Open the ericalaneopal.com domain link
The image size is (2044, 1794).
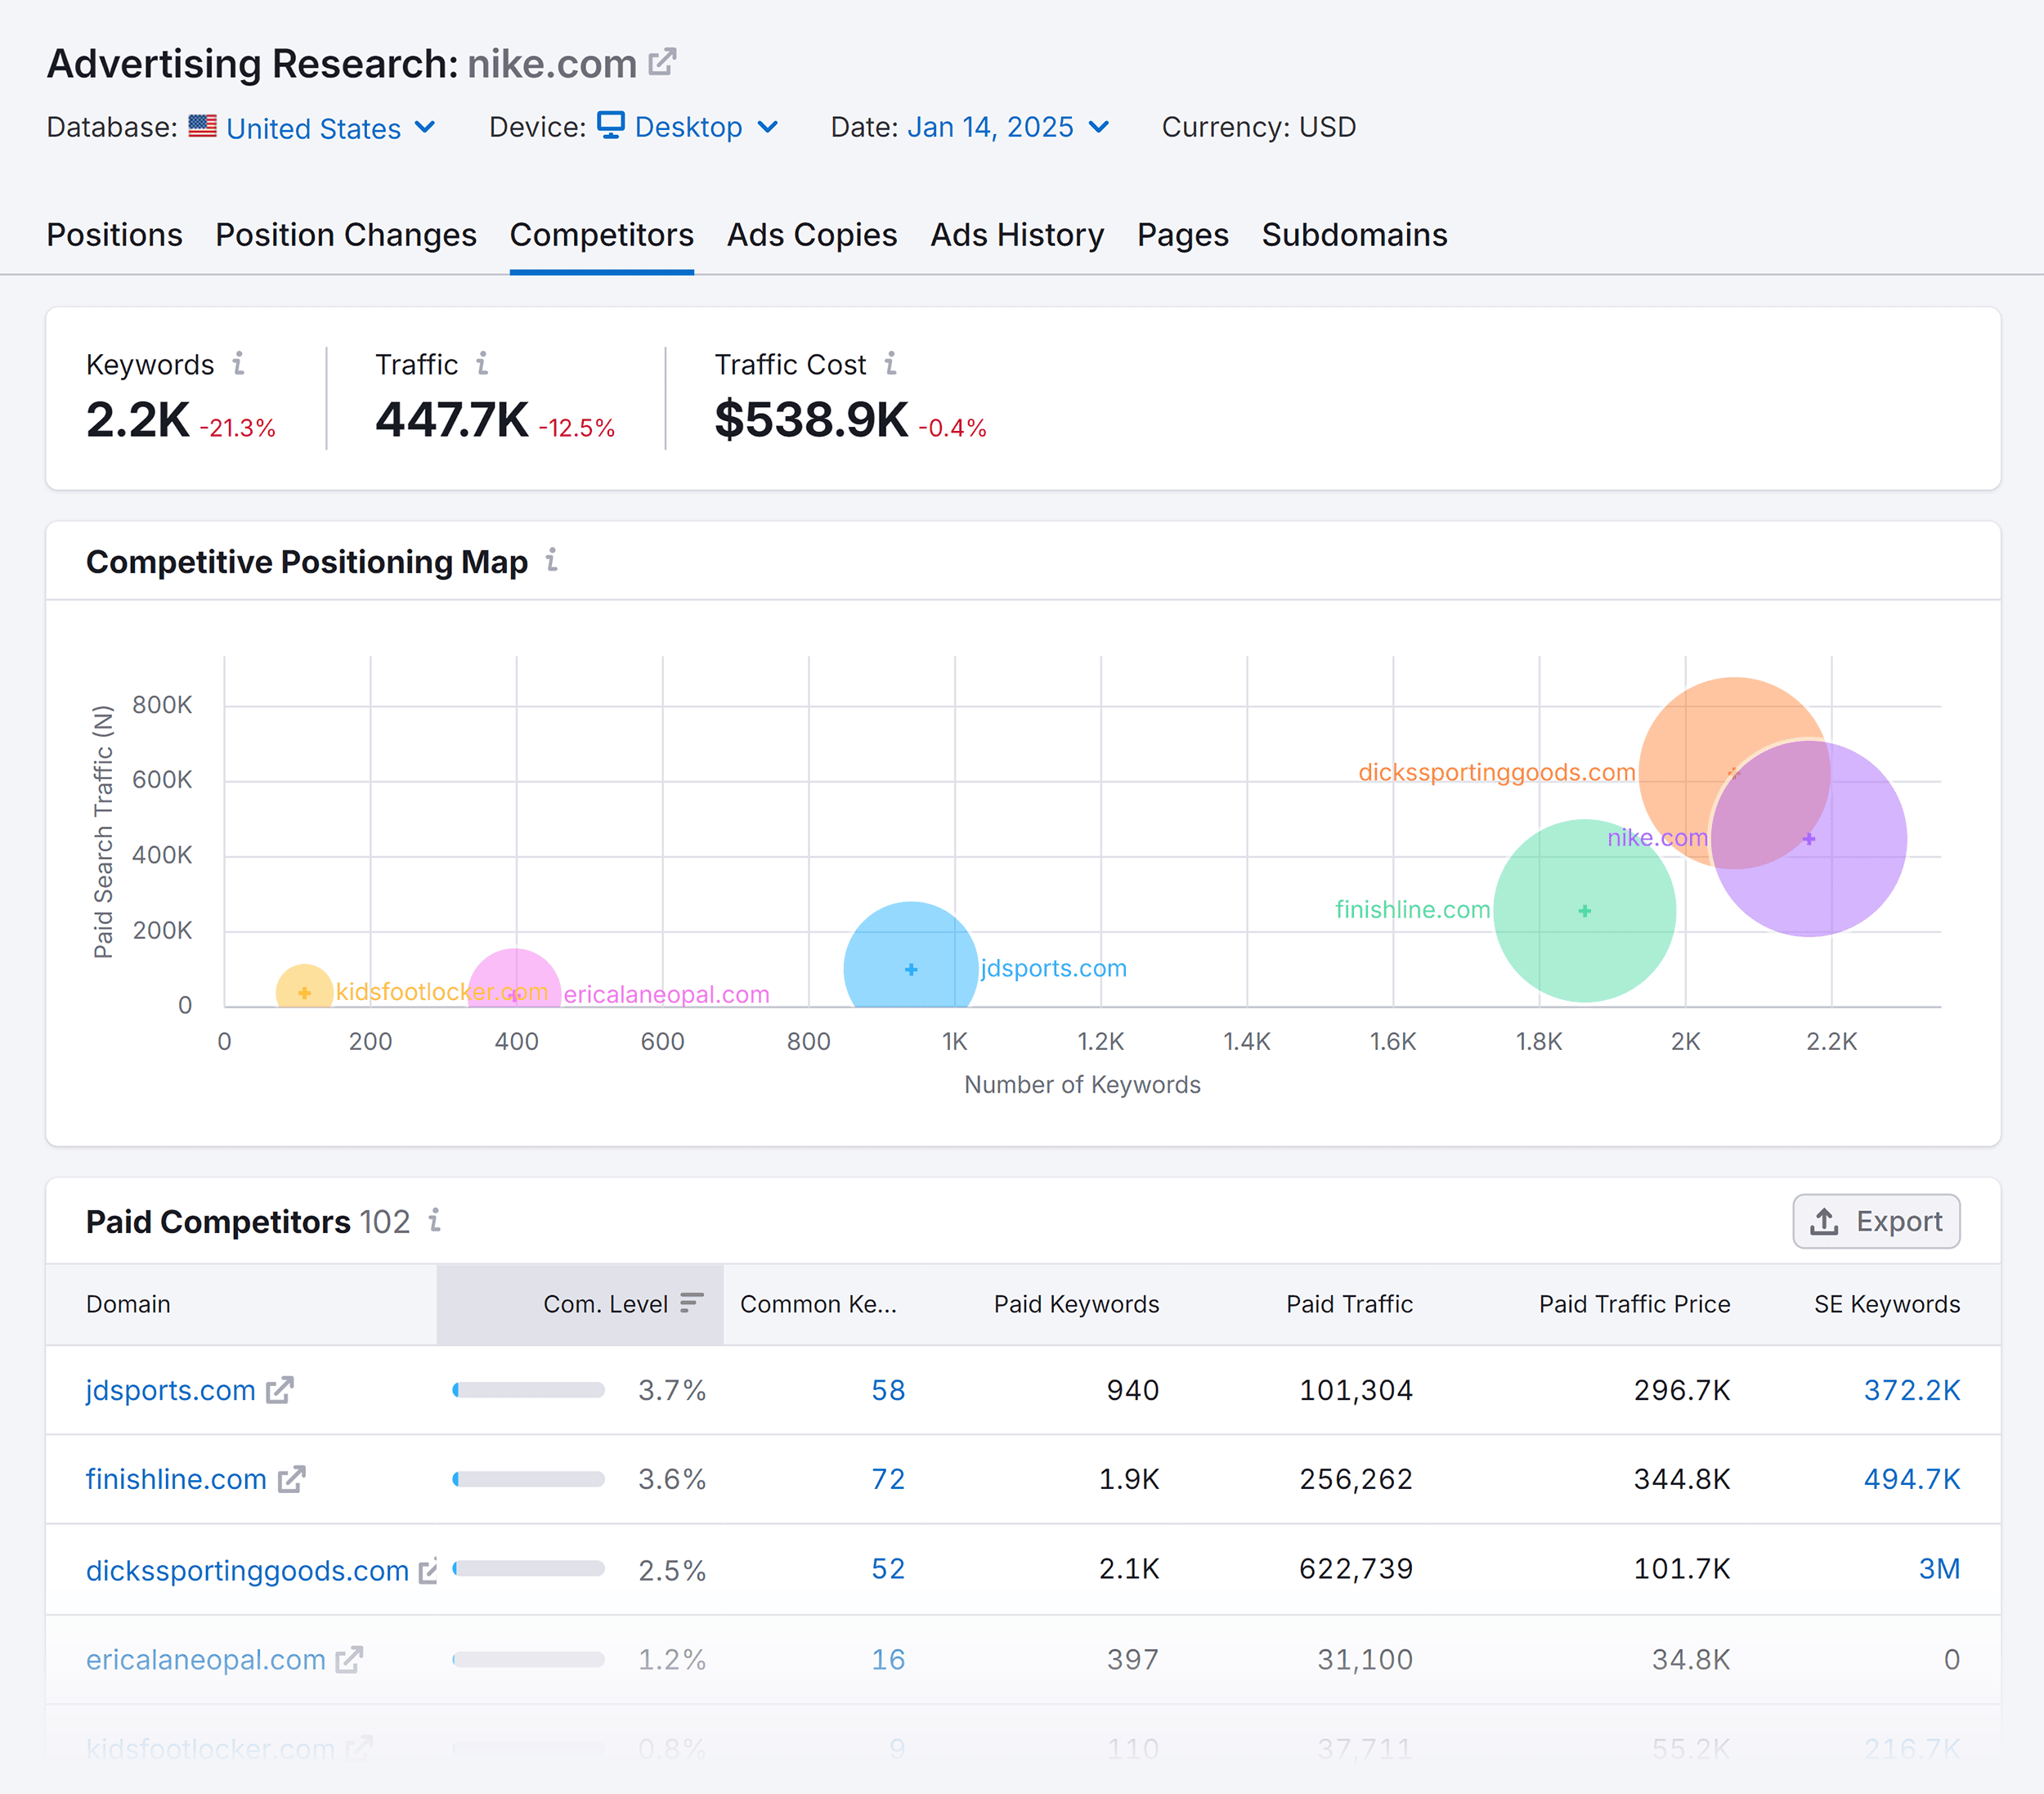pyautogui.click(x=206, y=1660)
